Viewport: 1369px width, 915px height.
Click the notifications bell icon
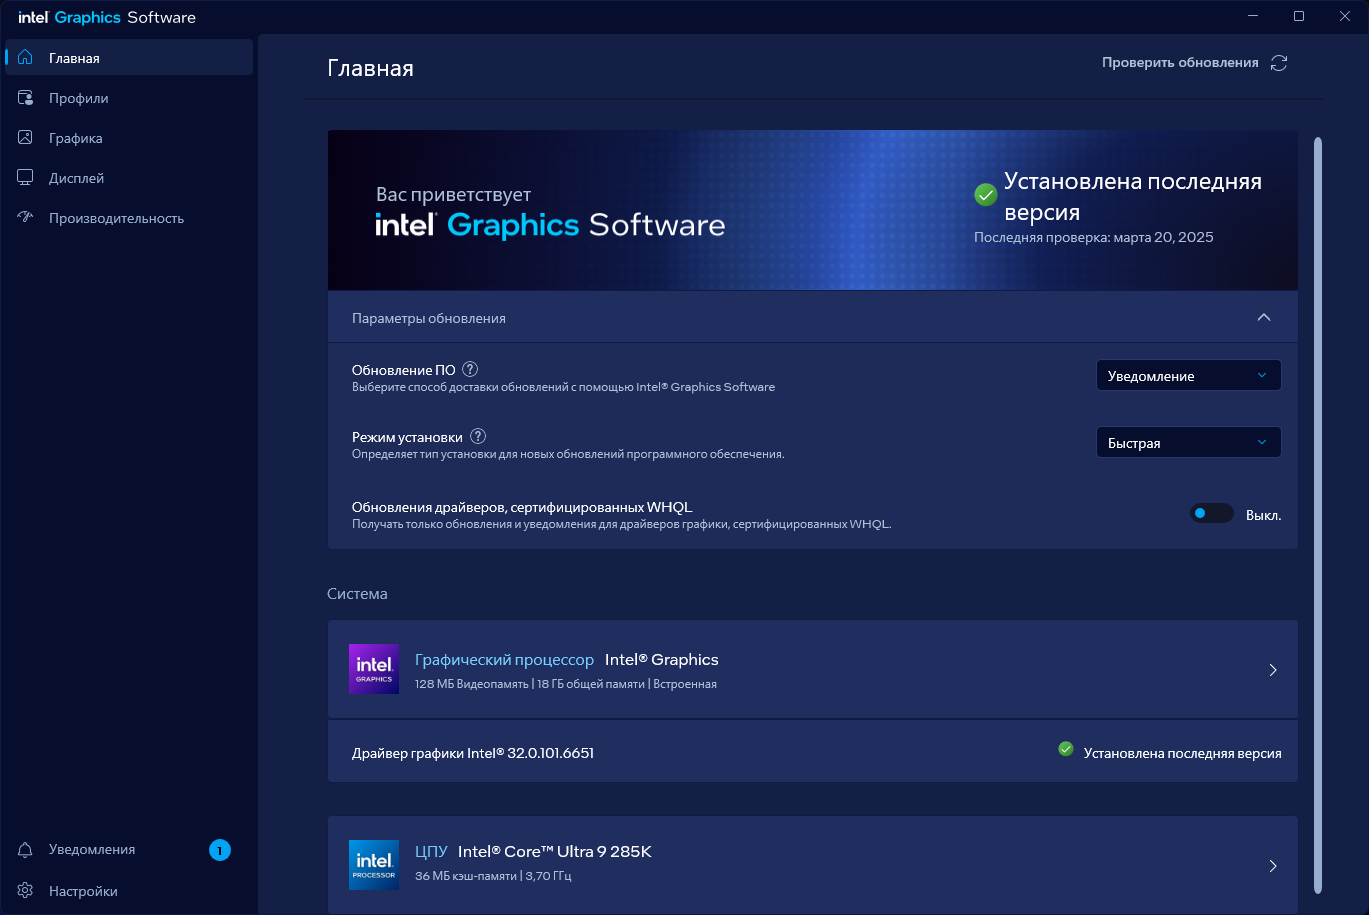click(26, 850)
